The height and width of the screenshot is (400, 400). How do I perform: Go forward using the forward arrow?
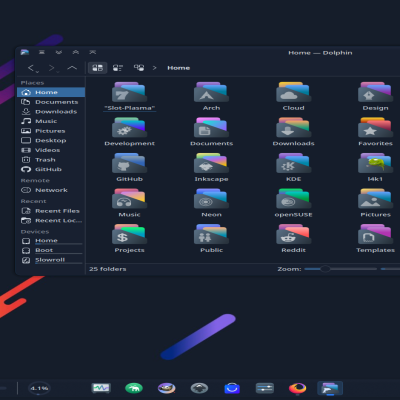coord(51,68)
